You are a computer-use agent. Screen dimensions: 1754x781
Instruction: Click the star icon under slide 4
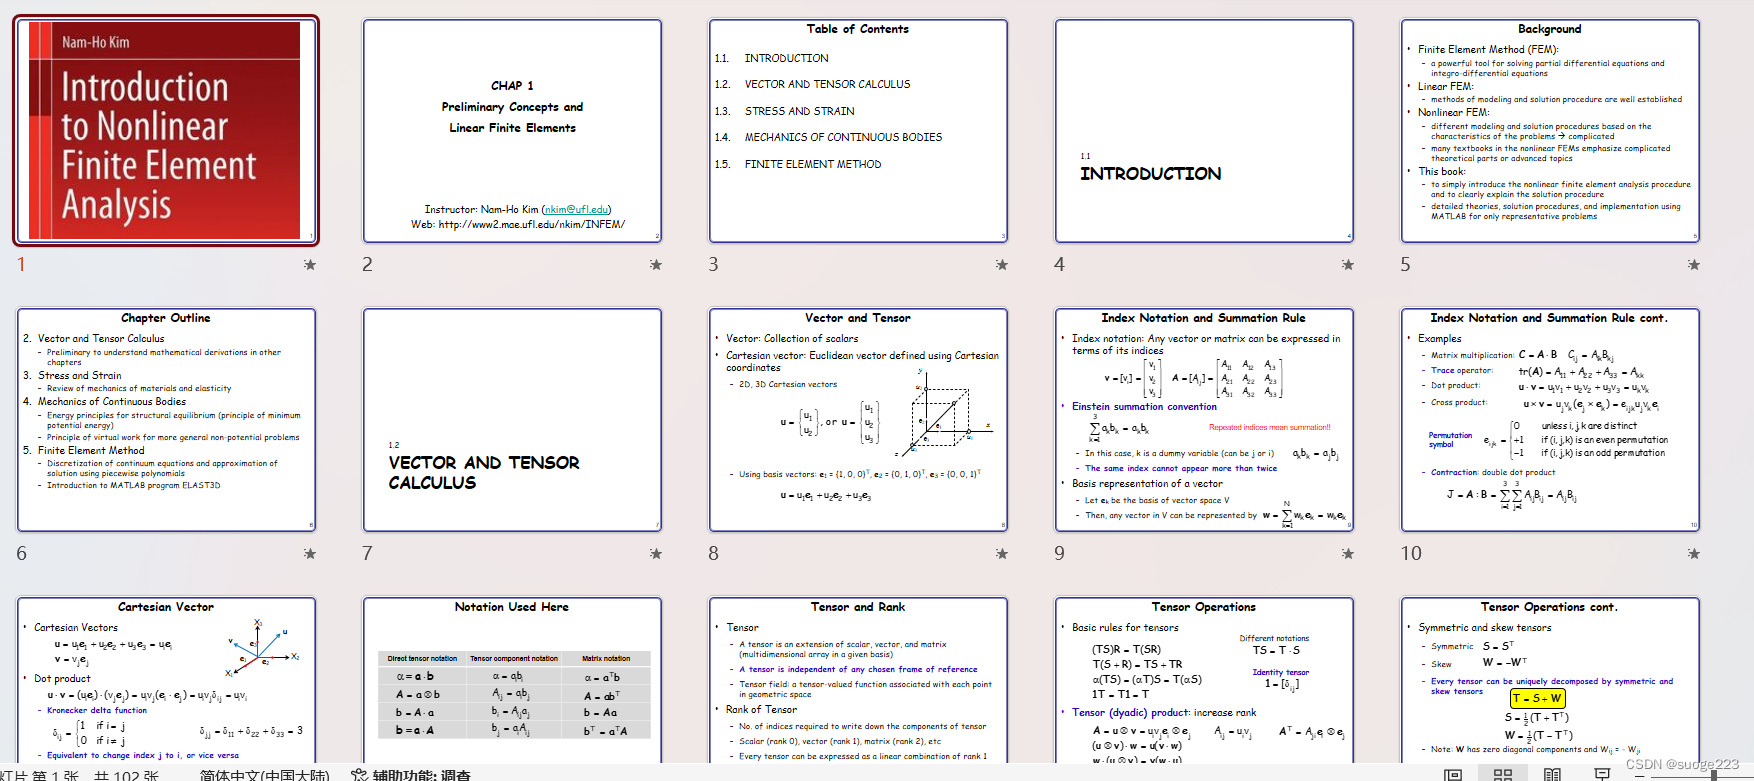pyautogui.click(x=1348, y=265)
